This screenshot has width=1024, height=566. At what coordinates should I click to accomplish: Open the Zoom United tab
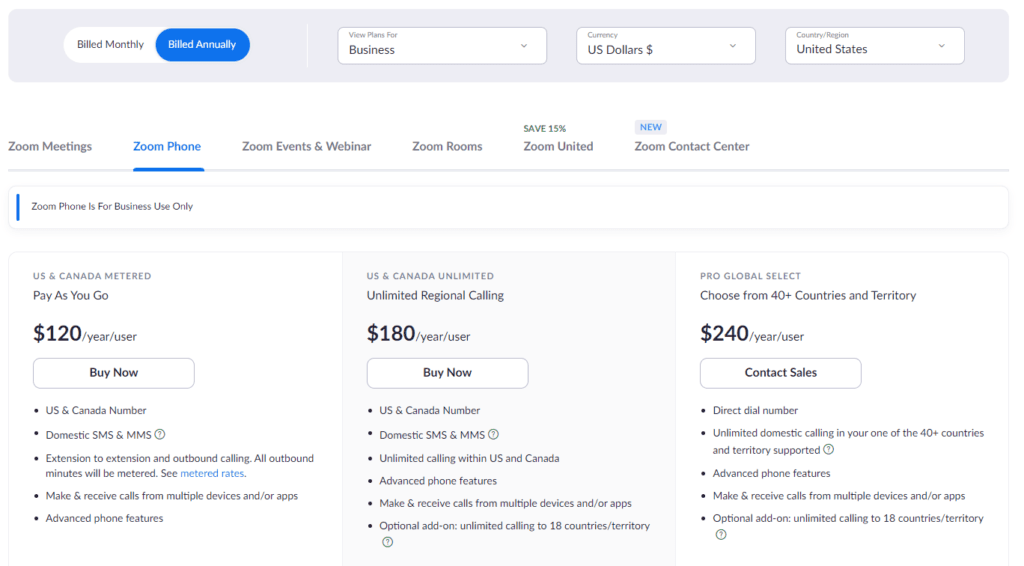pyautogui.click(x=558, y=146)
